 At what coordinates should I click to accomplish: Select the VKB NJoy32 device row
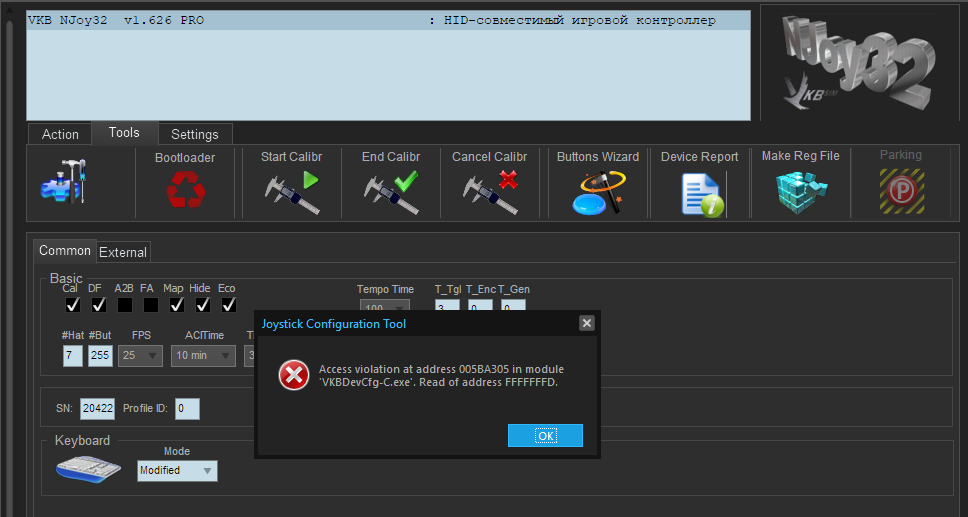click(388, 21)
